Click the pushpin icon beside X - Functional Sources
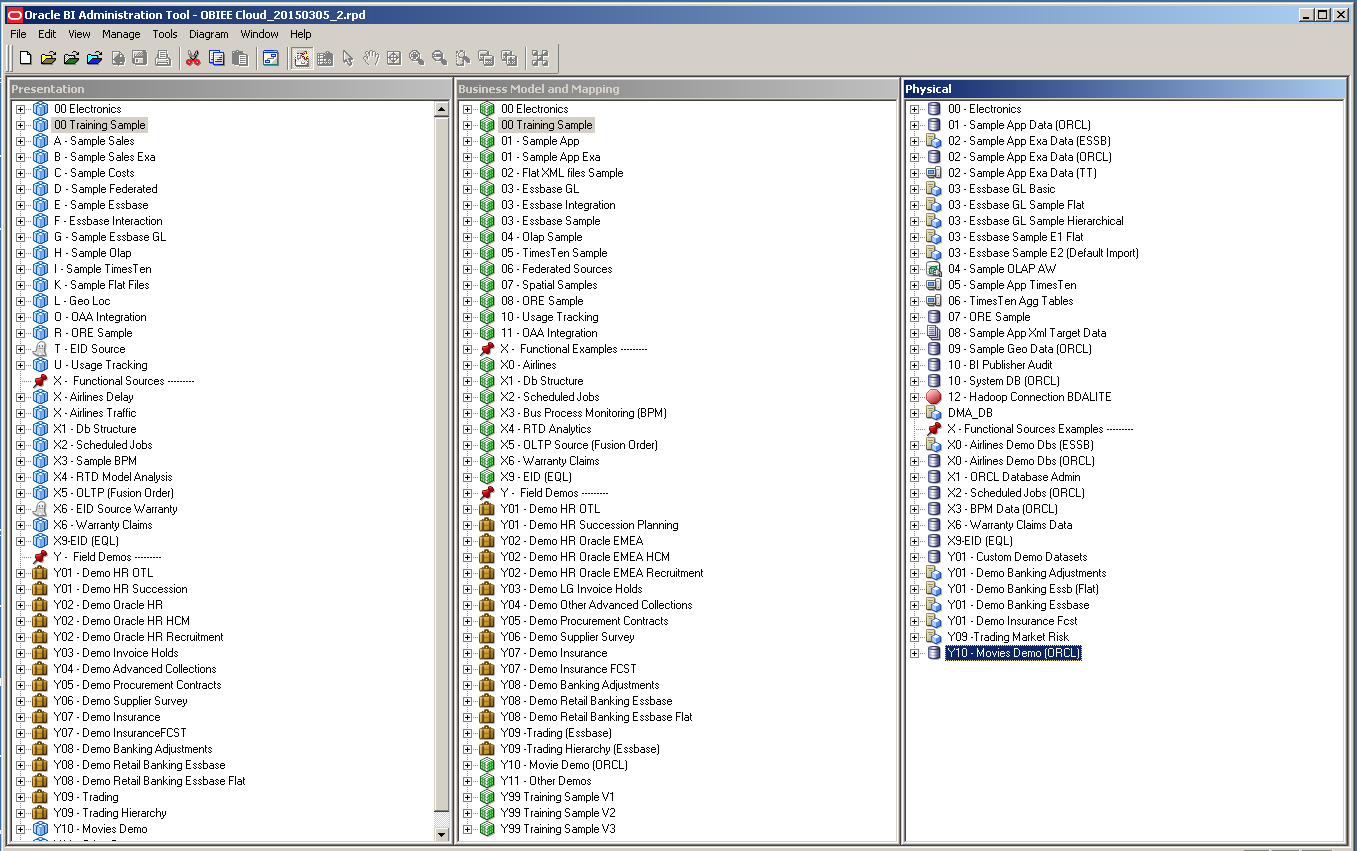 [40, 381]
